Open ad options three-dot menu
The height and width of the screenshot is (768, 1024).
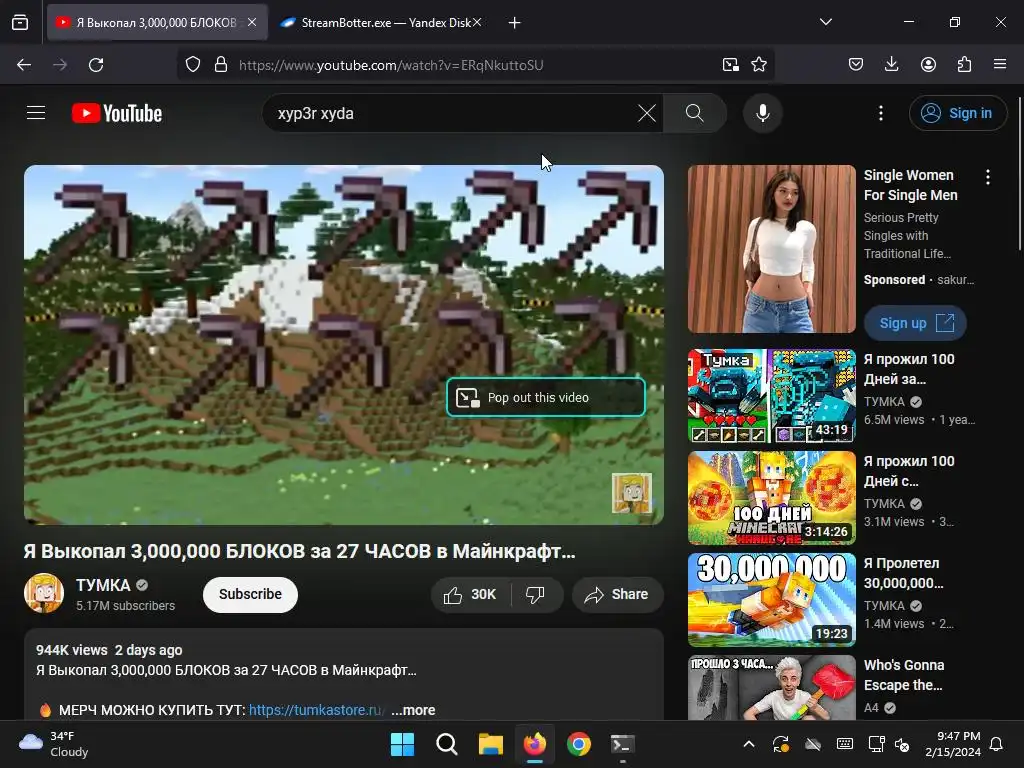[x=987, y=177]
